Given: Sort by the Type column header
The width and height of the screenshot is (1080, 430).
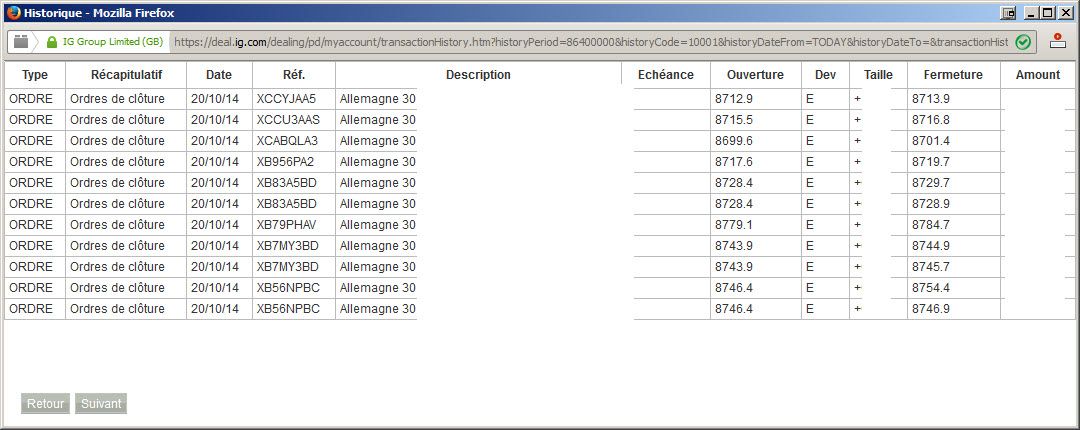Looking at the screenshot, I should click(x=34, y=75).
